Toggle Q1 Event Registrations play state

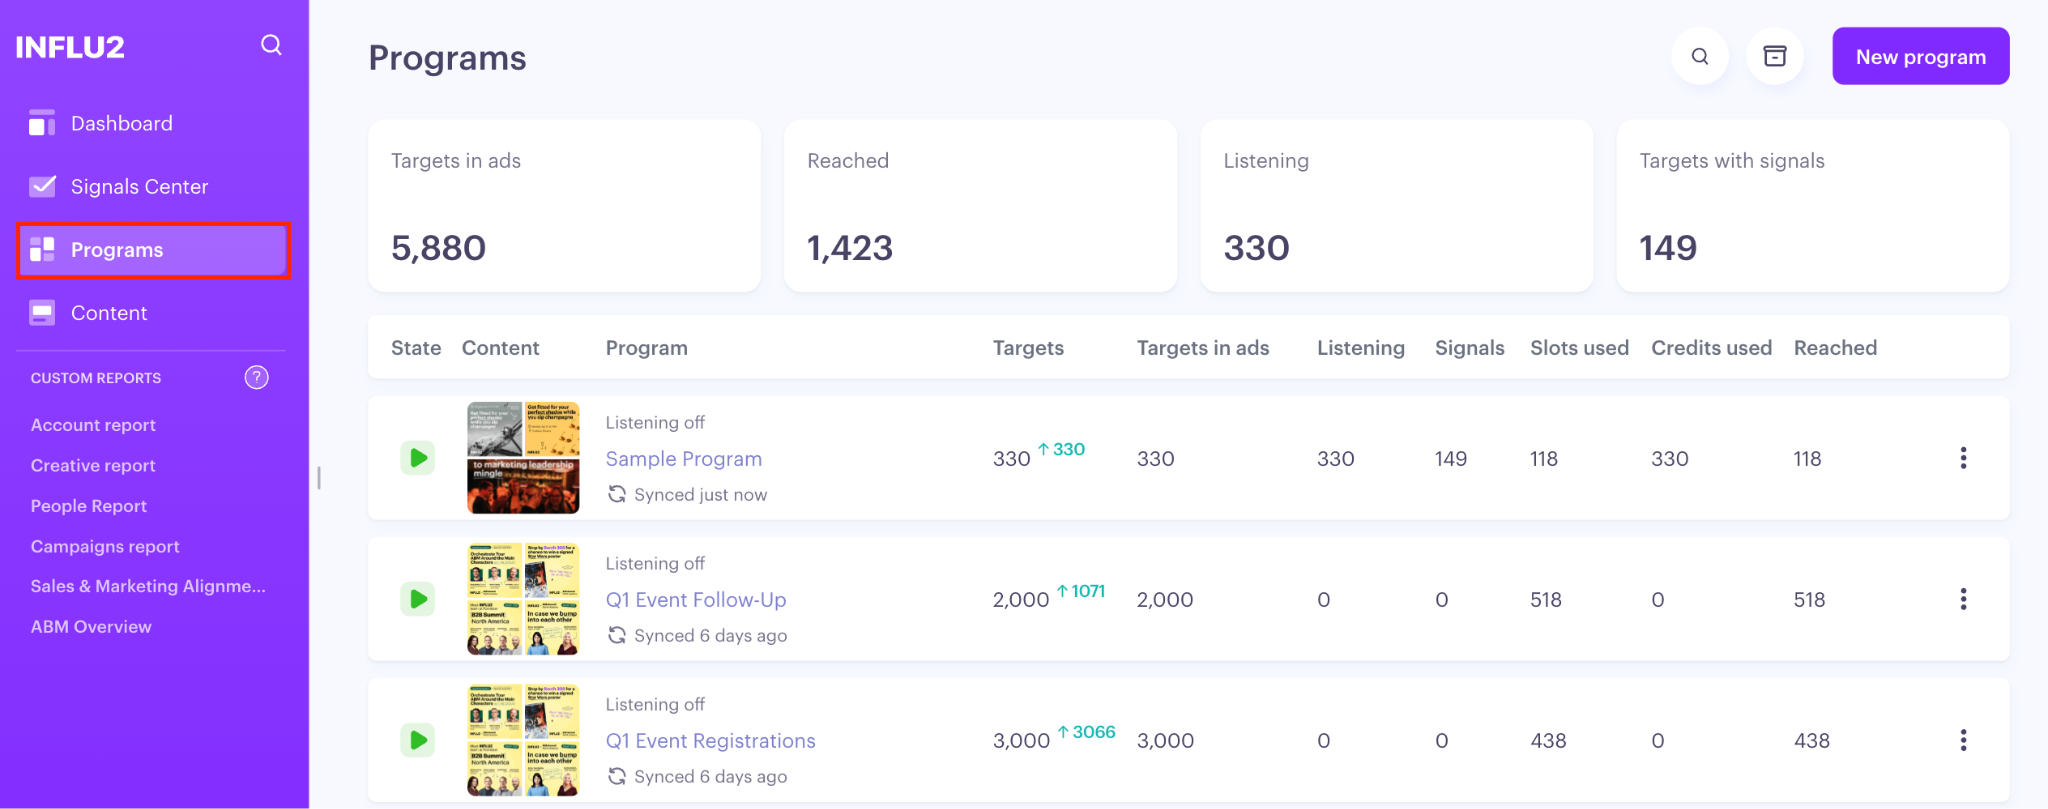tap(418, 740)
